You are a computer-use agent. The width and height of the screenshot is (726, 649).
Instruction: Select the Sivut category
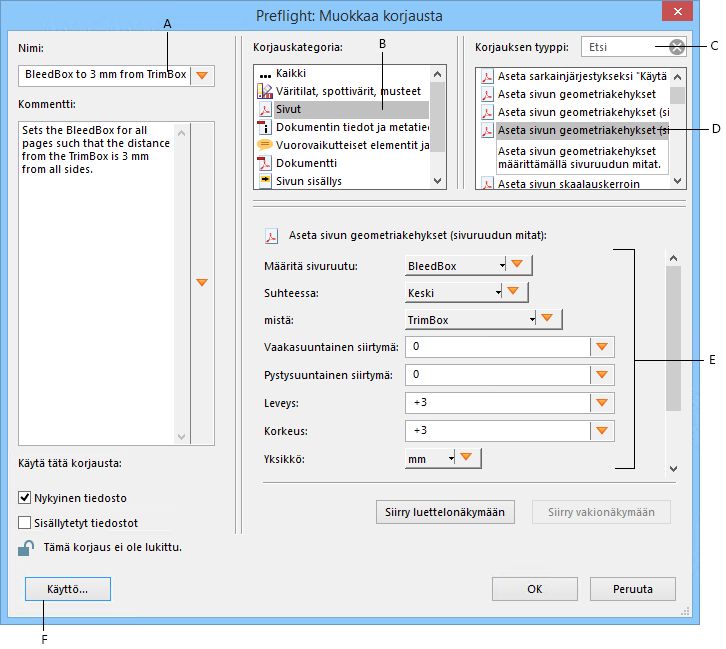click(x=343, y=109)
